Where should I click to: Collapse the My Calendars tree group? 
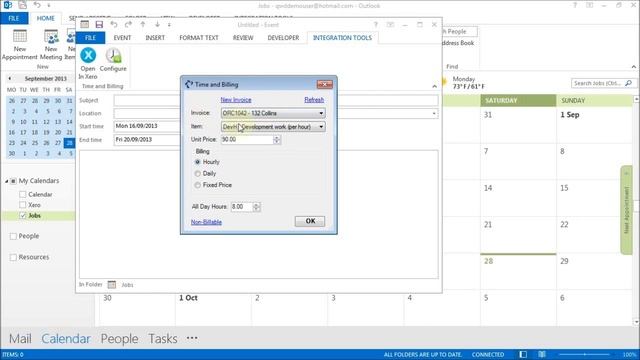click(x=7, y=181)
